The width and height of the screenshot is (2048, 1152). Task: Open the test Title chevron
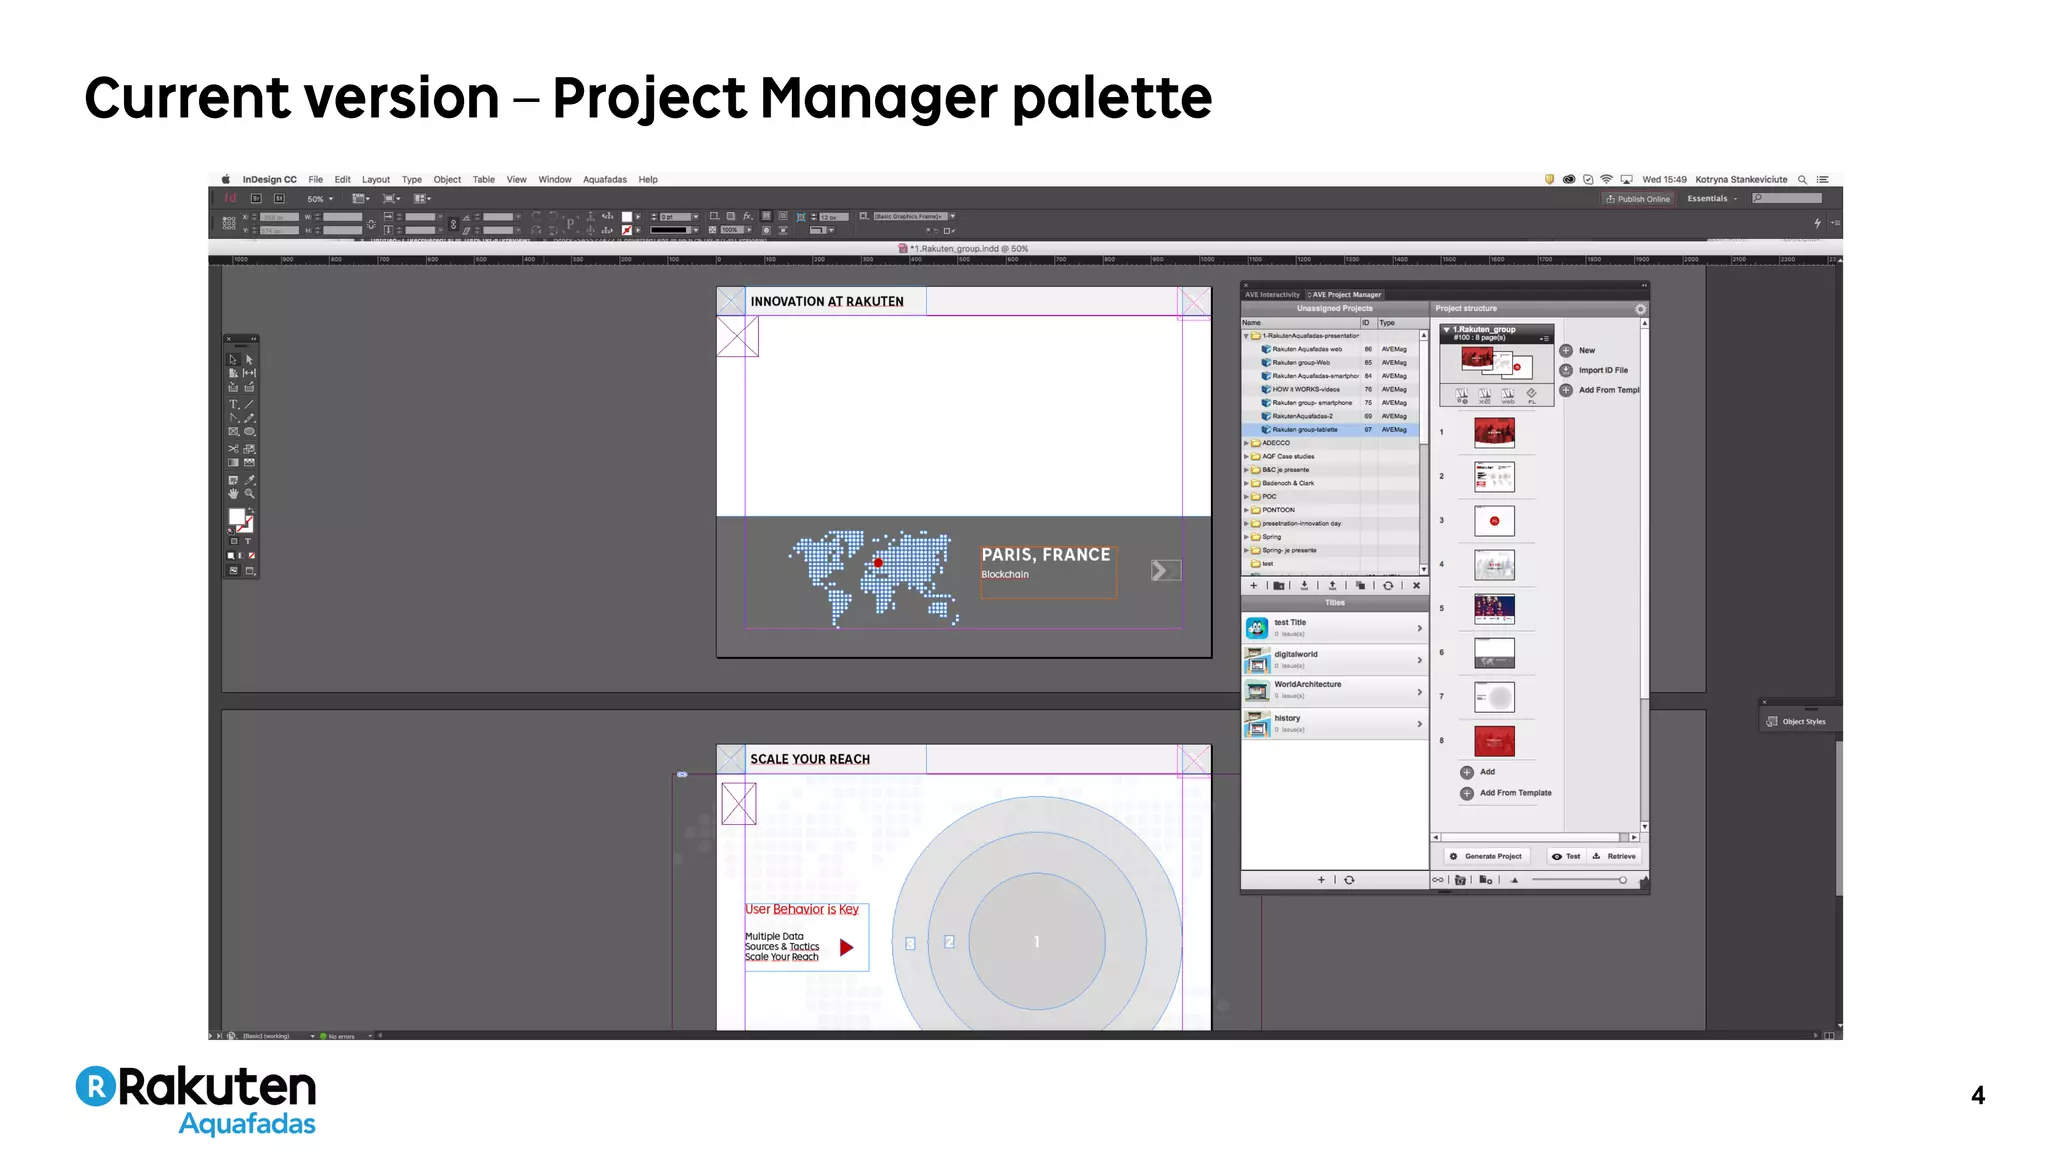pyautogui.click(x=1419, y=628)
